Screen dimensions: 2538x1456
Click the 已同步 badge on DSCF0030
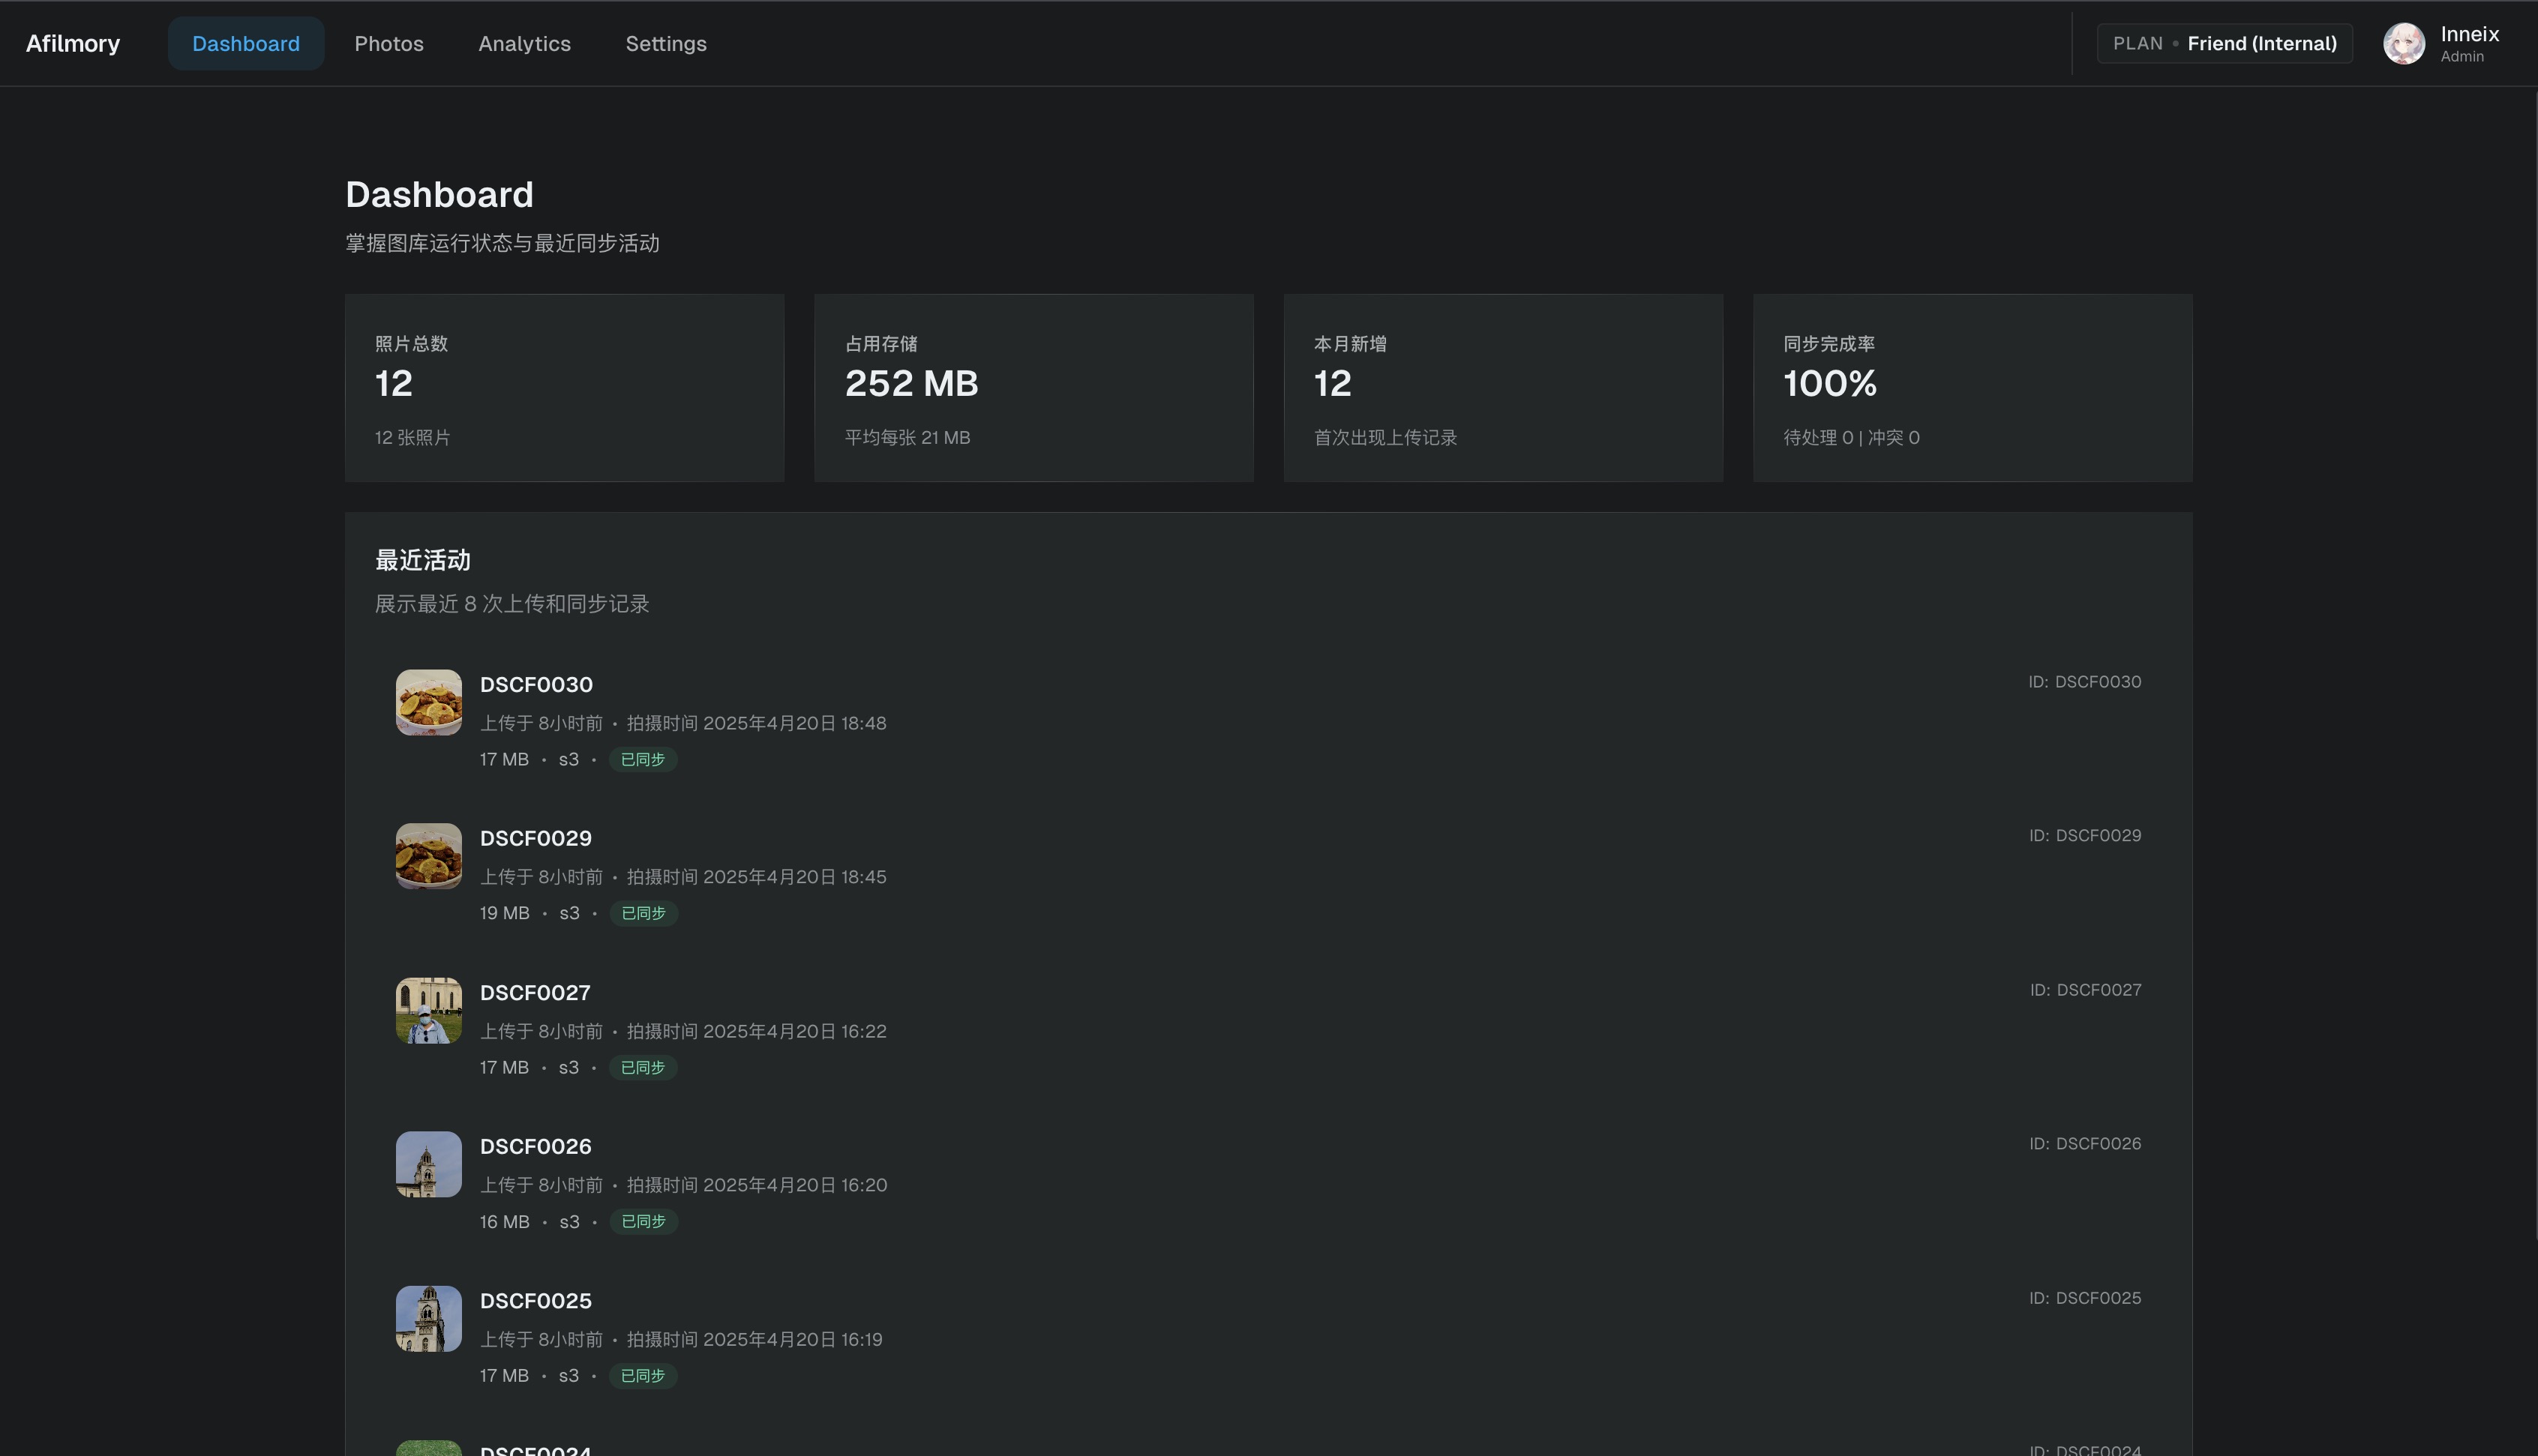pyautogui.click(x=642, y=760)
